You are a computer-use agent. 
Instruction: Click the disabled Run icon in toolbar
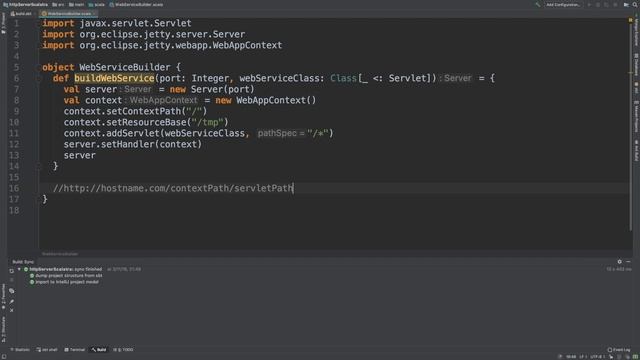pos(589,4)
